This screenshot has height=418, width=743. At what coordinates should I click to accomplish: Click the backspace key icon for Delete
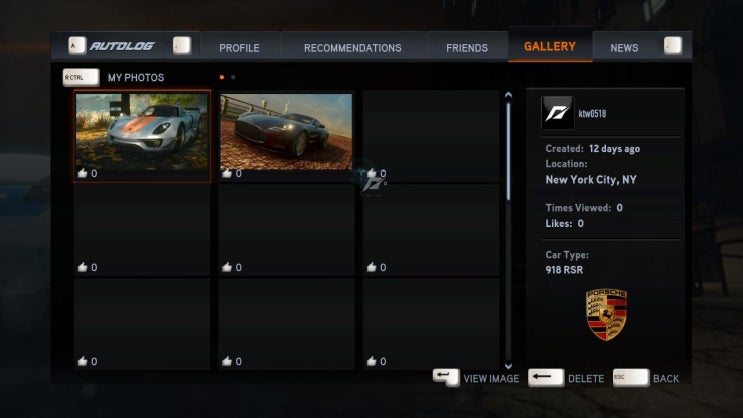coord(546,377)
